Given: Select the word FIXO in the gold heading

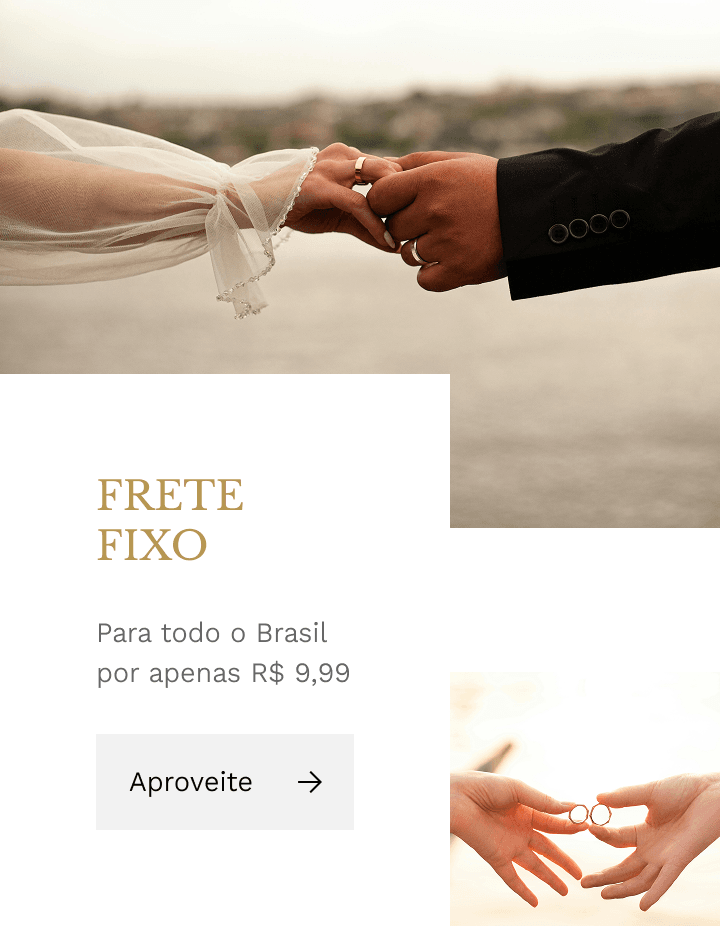Looking at the screenshot, I should tap(152, 544).
